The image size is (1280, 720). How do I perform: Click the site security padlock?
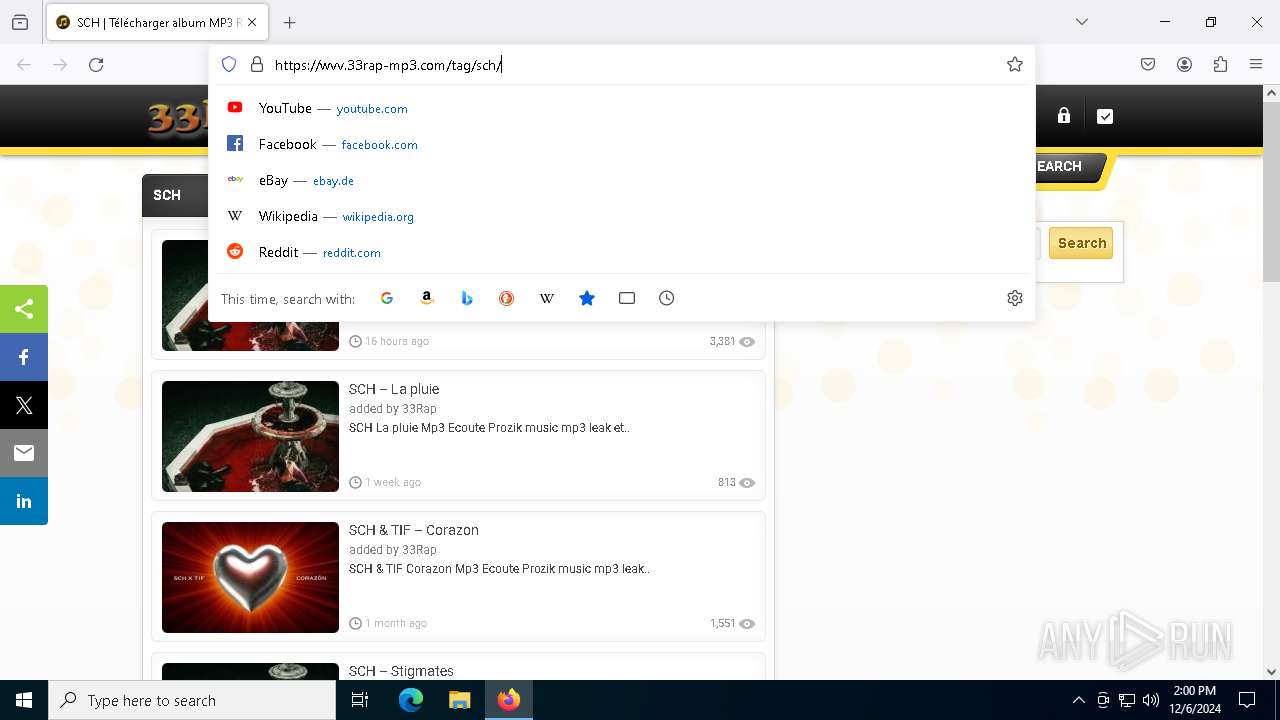[257, 64]
